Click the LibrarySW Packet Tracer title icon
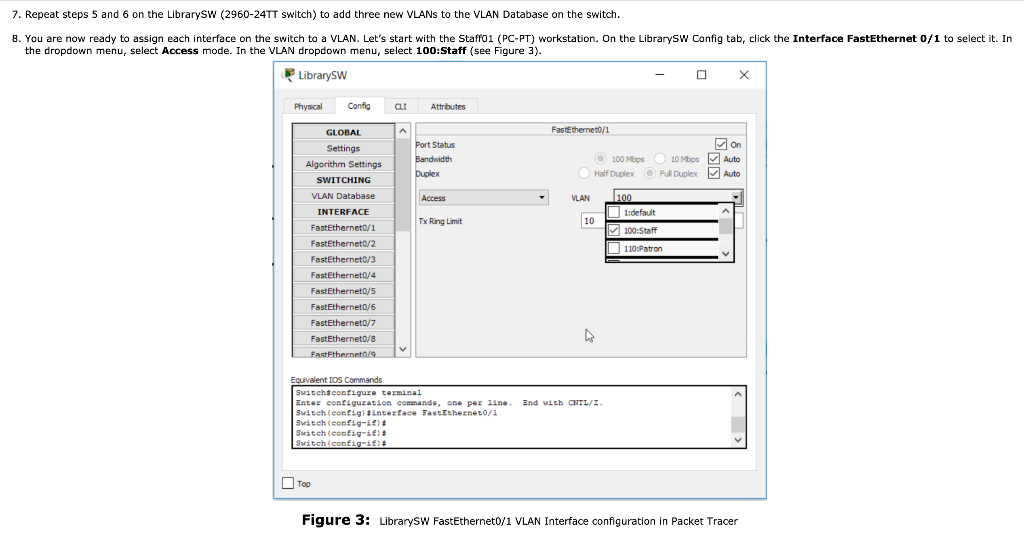 point(288,74)
